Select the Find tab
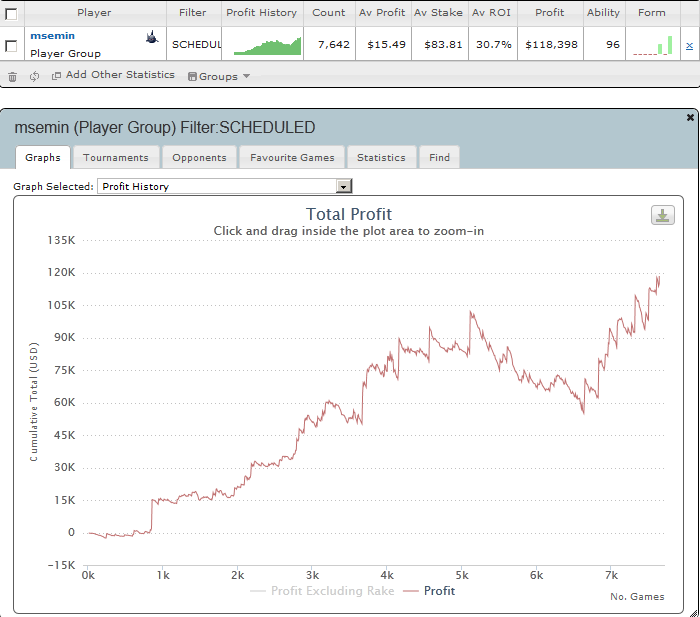This screenshot has width=700, height=617. (439, 158)
